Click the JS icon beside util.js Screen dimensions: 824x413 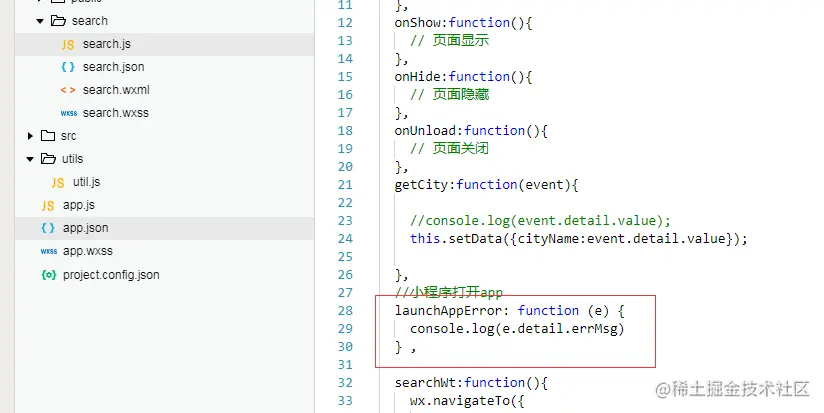tap(58, 182)
